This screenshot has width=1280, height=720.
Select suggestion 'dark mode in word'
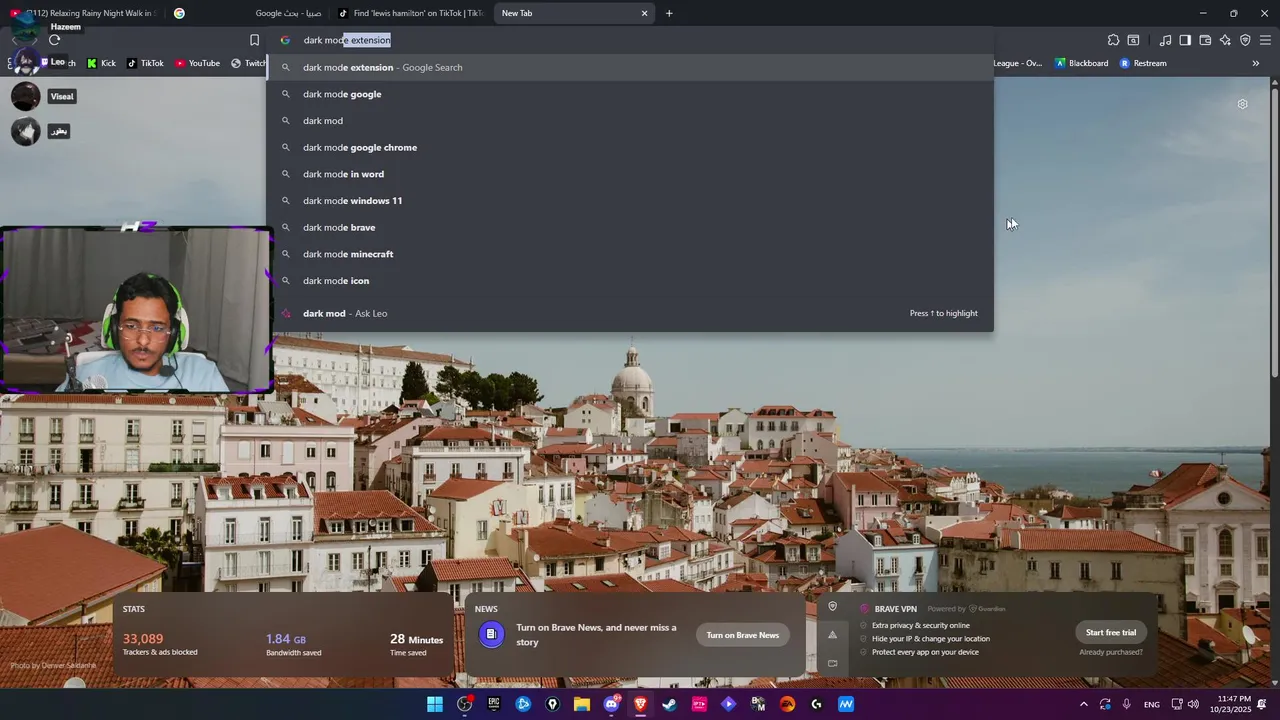coord(630,174)
